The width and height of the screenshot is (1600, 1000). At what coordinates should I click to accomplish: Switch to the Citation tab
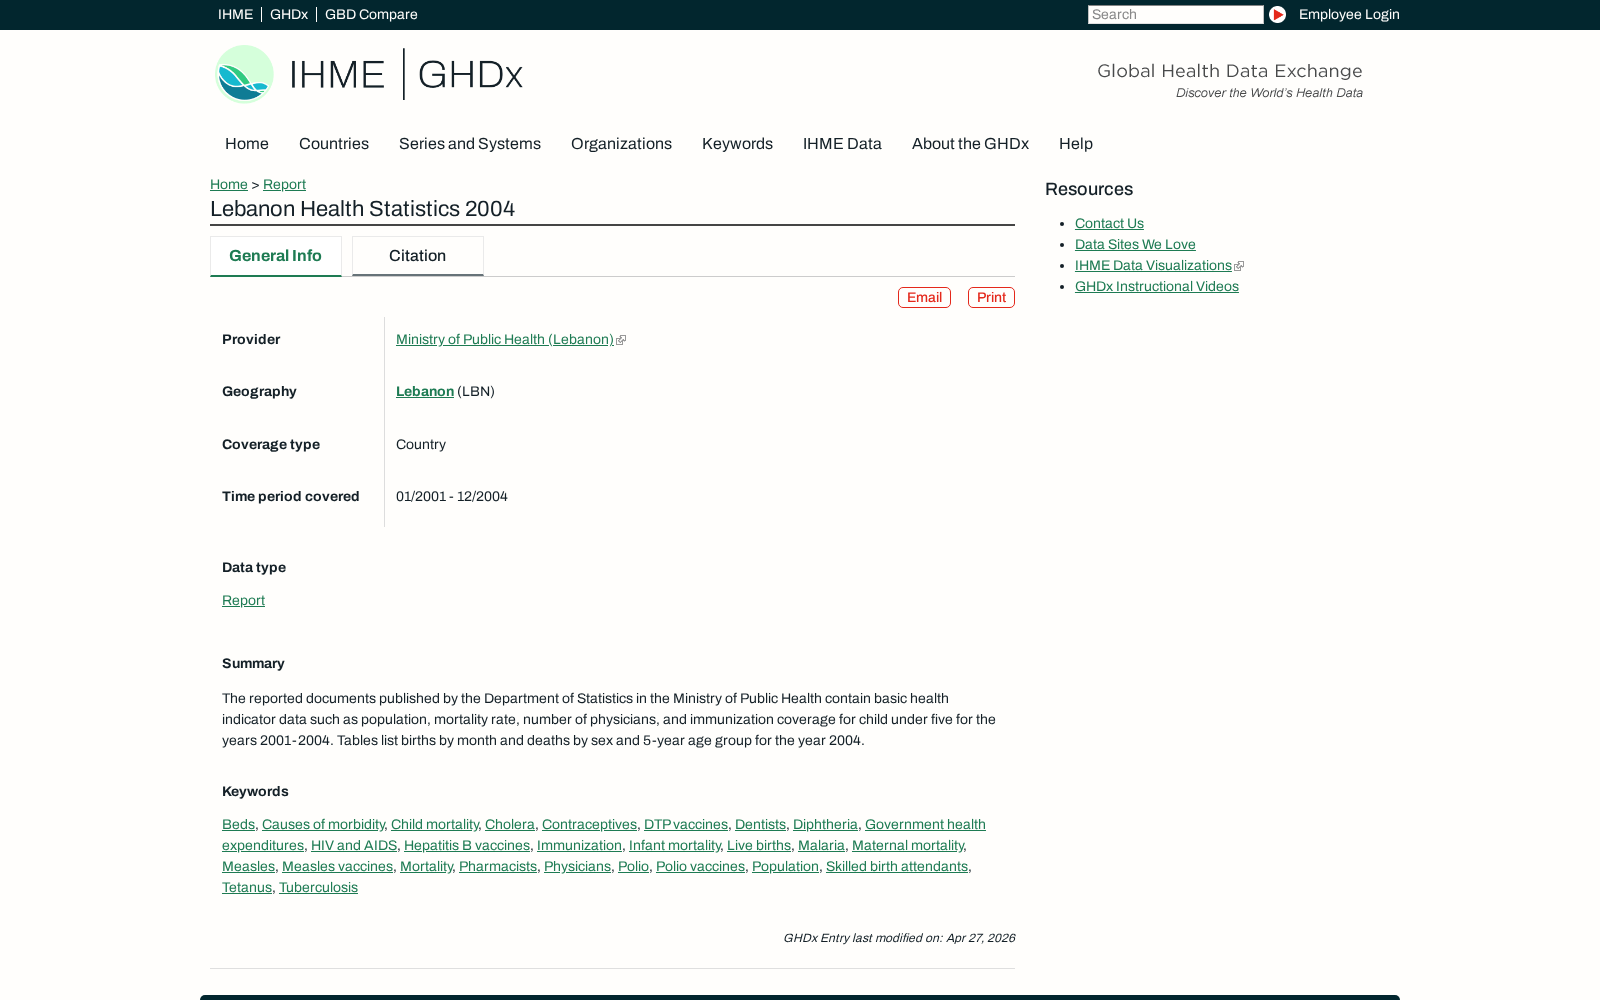point(417,256)
